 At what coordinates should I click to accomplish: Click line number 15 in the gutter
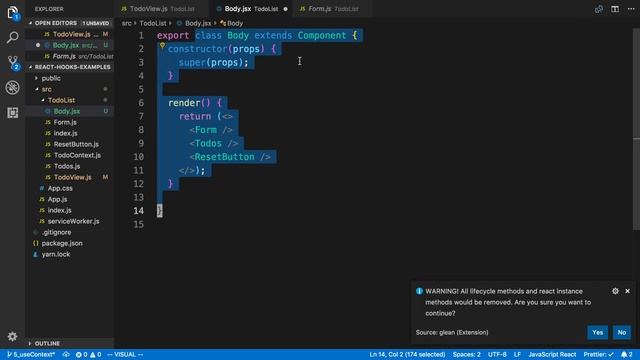(138, 224)
